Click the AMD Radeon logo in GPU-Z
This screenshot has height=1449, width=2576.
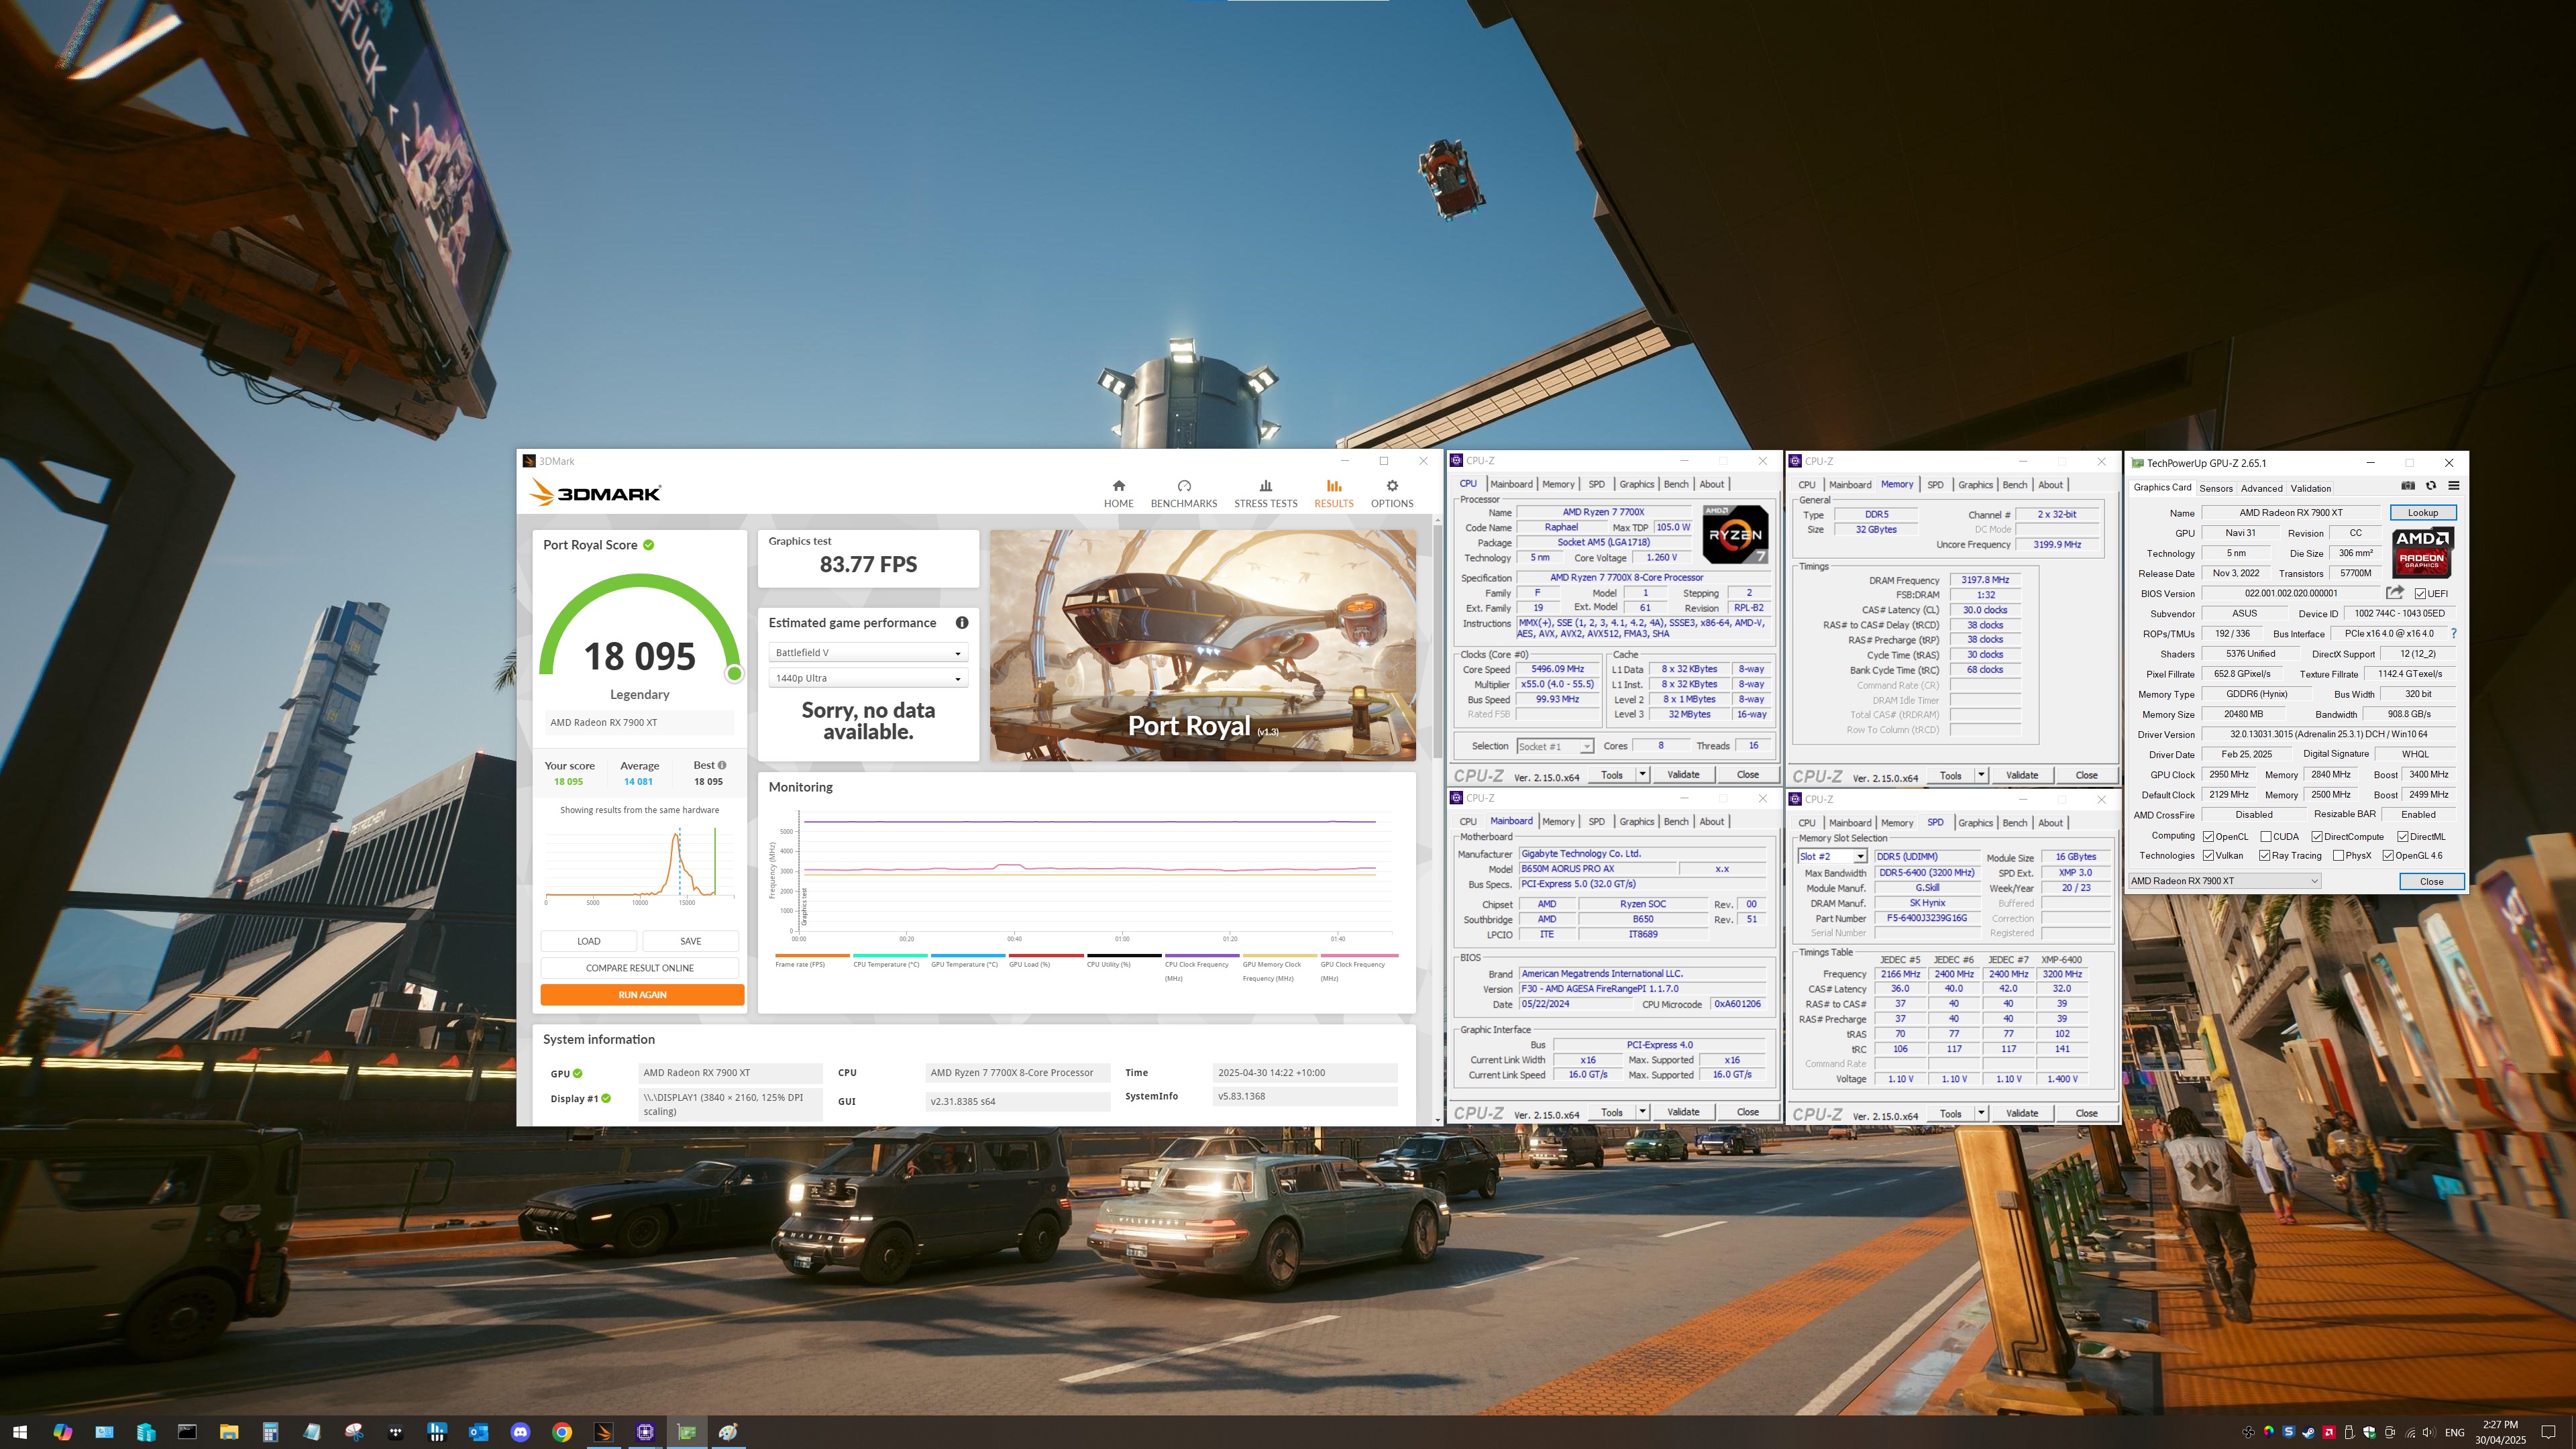coord(2422,553)
